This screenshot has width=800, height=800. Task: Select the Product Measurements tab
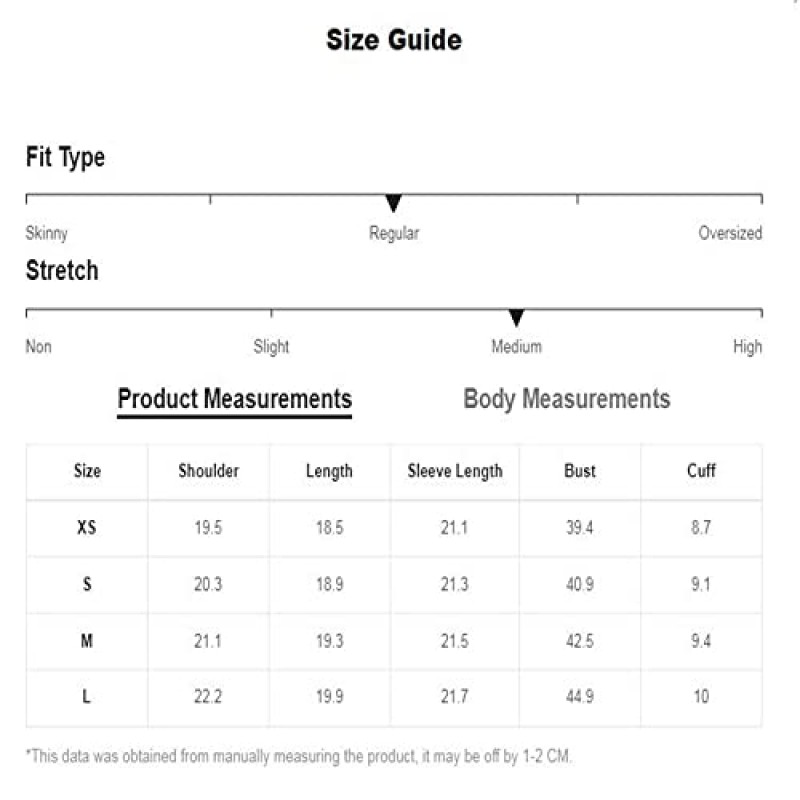(x=235, y=401)
